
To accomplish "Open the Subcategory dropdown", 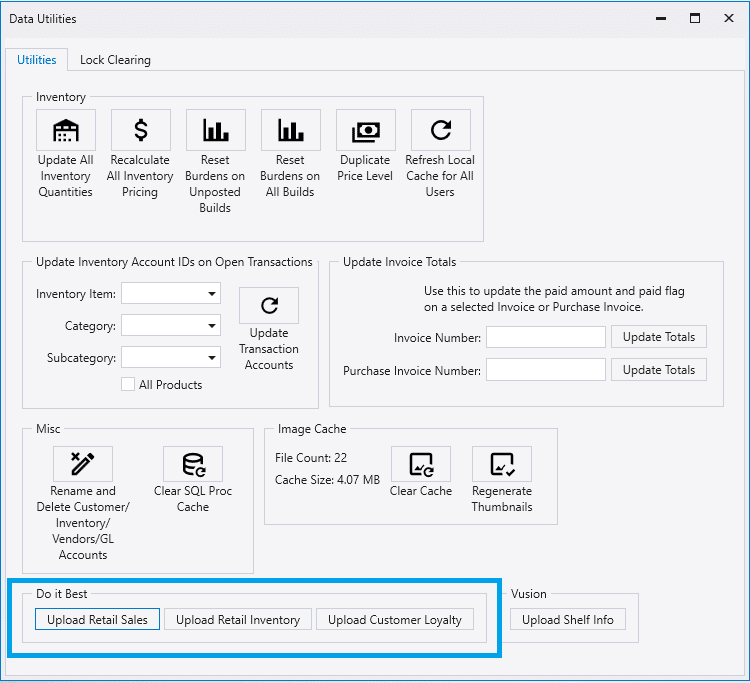I will click(171, 358).
